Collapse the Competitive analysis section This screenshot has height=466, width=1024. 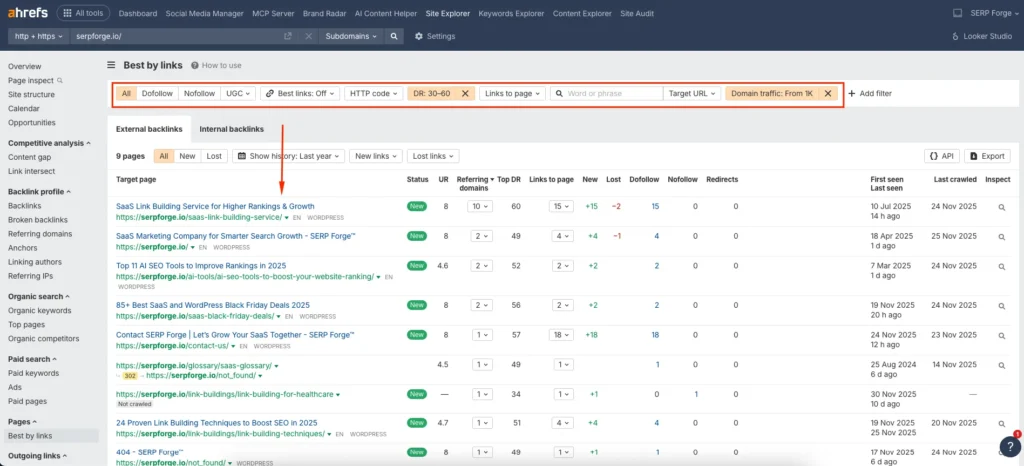tap(50, 143)
